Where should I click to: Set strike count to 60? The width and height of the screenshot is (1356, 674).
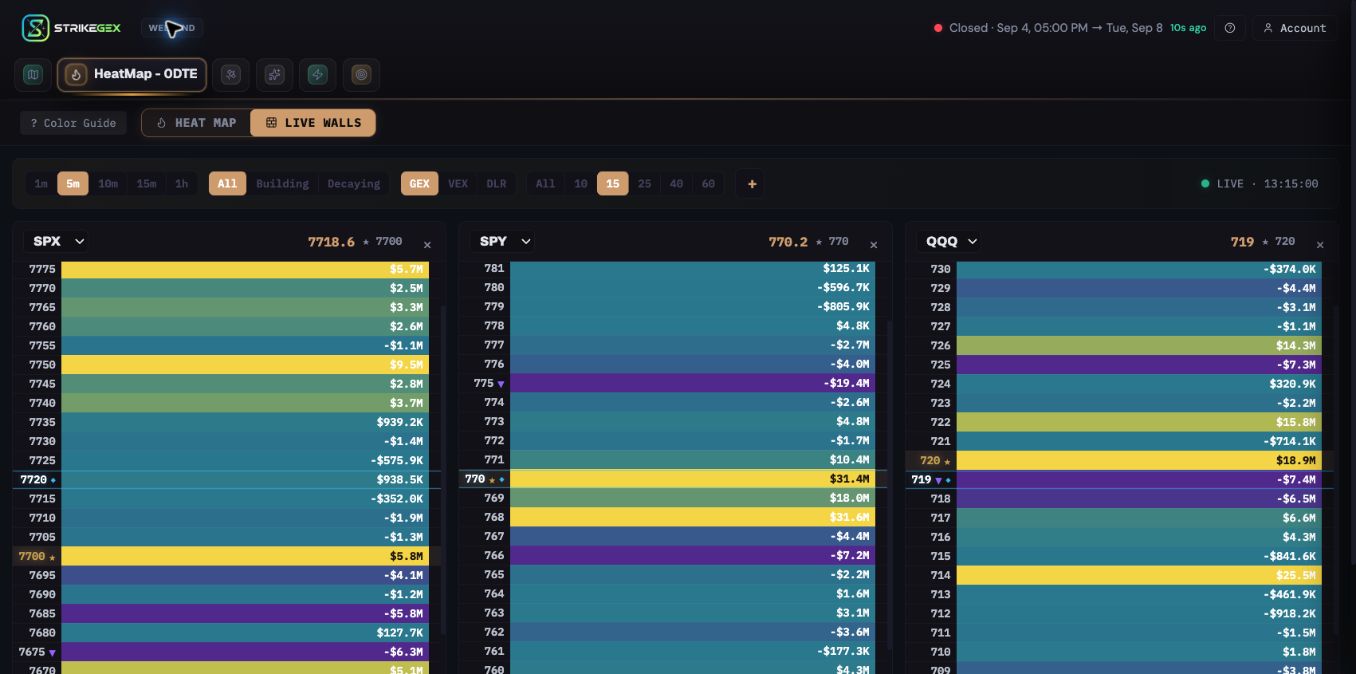pos(708,184)
